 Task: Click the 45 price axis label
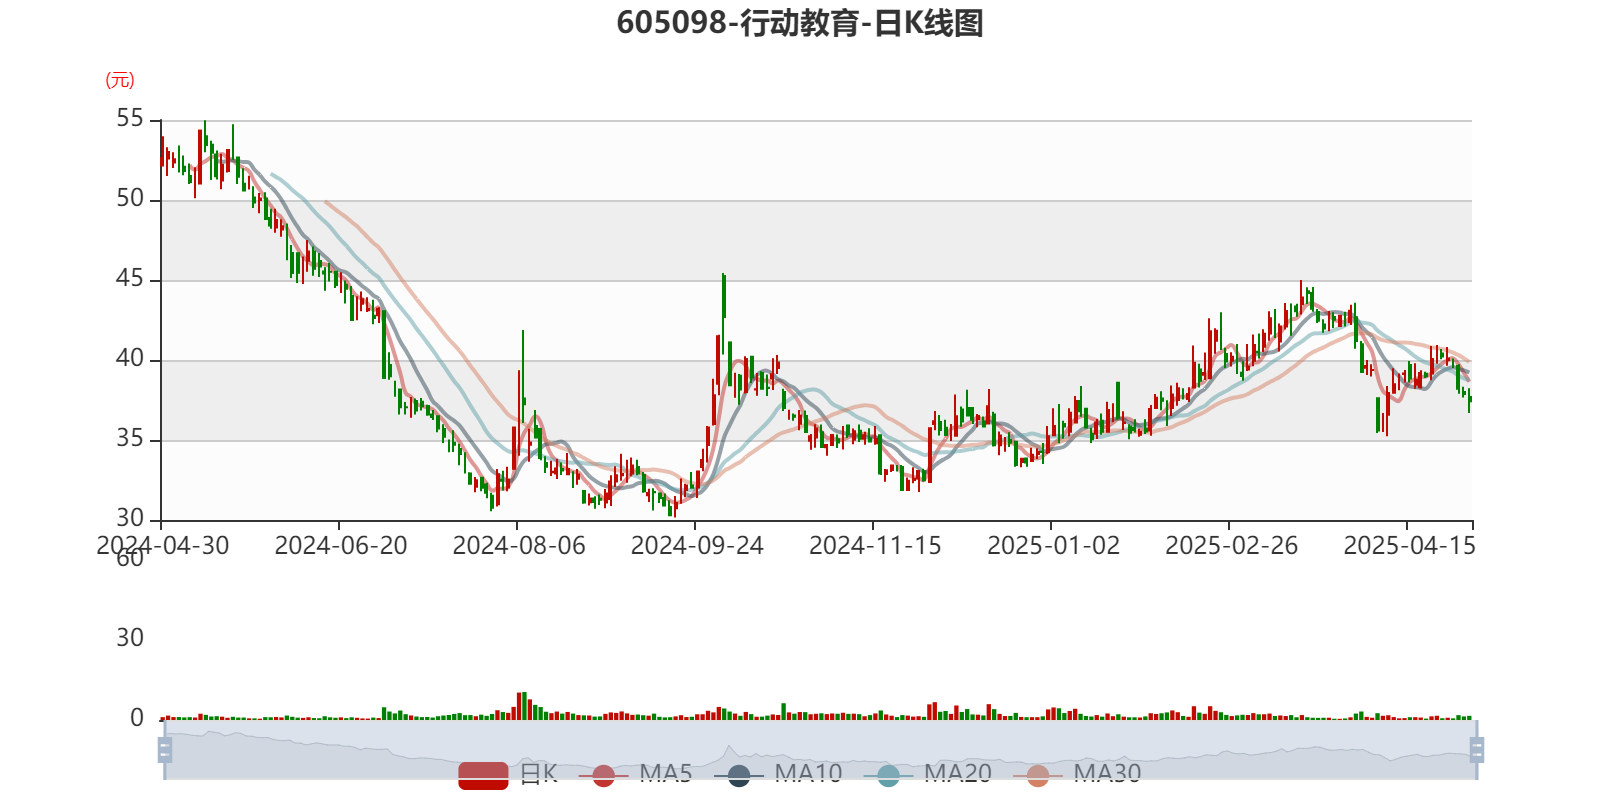click(130, 279)
